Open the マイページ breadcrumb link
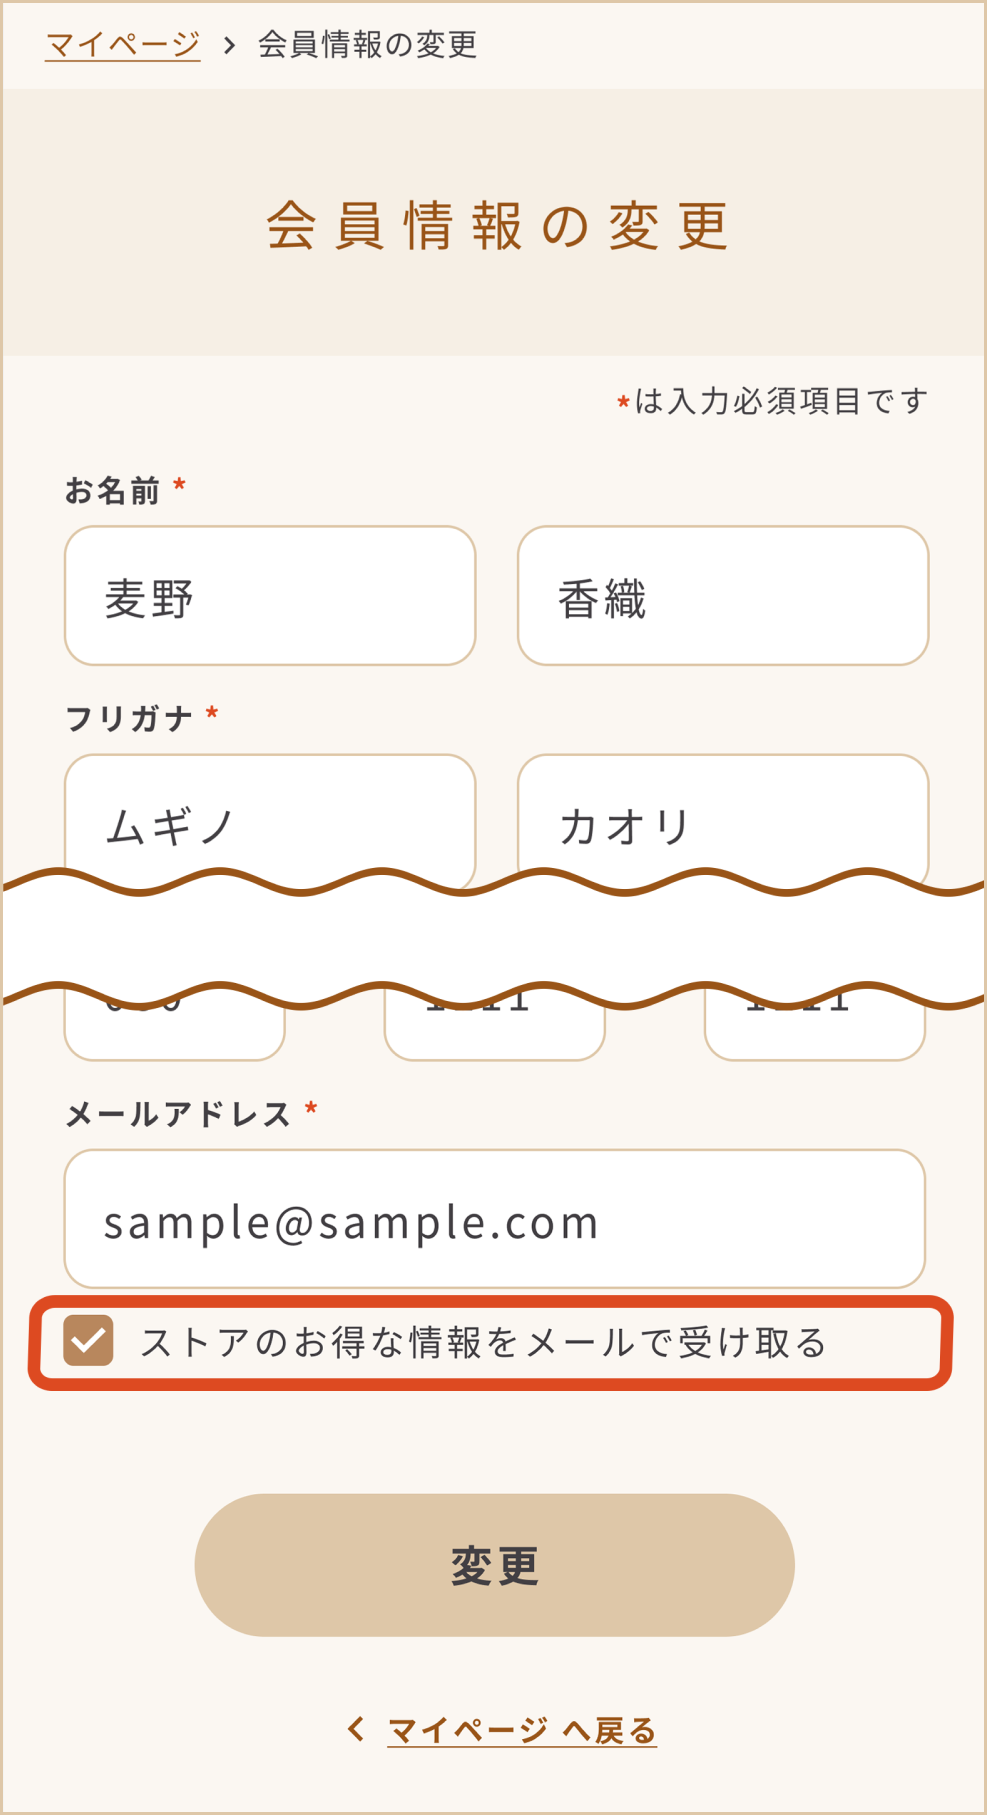The width and height of the screenshot is (987, 1815). coord(123,45)
